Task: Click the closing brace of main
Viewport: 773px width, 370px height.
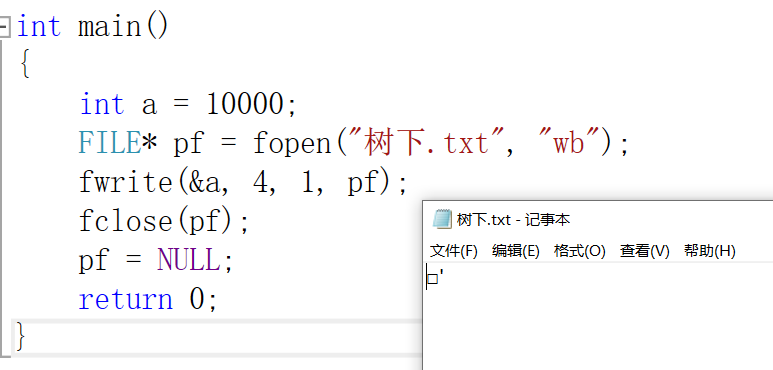Action: coord(20,337)
